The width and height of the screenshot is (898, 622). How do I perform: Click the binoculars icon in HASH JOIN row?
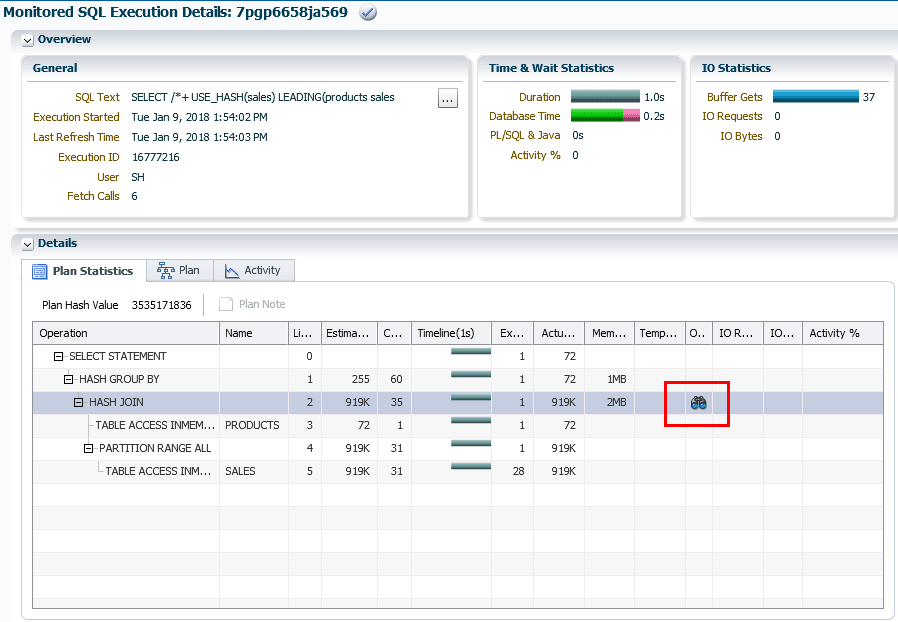pyautogui.click(x=698, y=403)
